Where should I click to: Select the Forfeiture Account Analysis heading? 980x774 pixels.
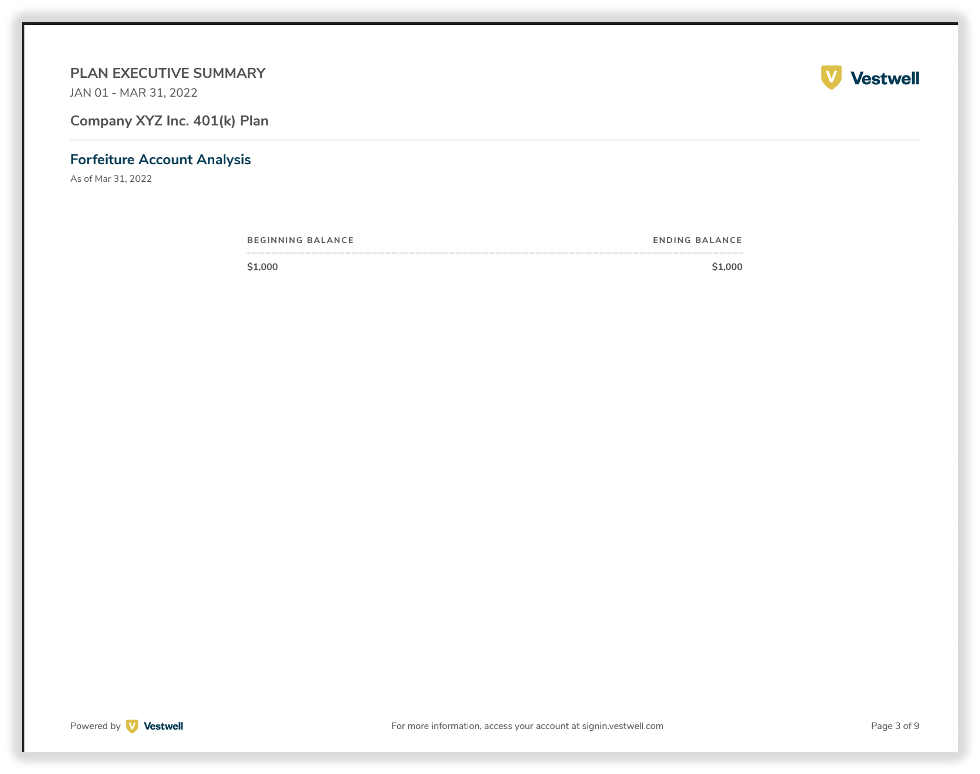[x=160, y=159]
